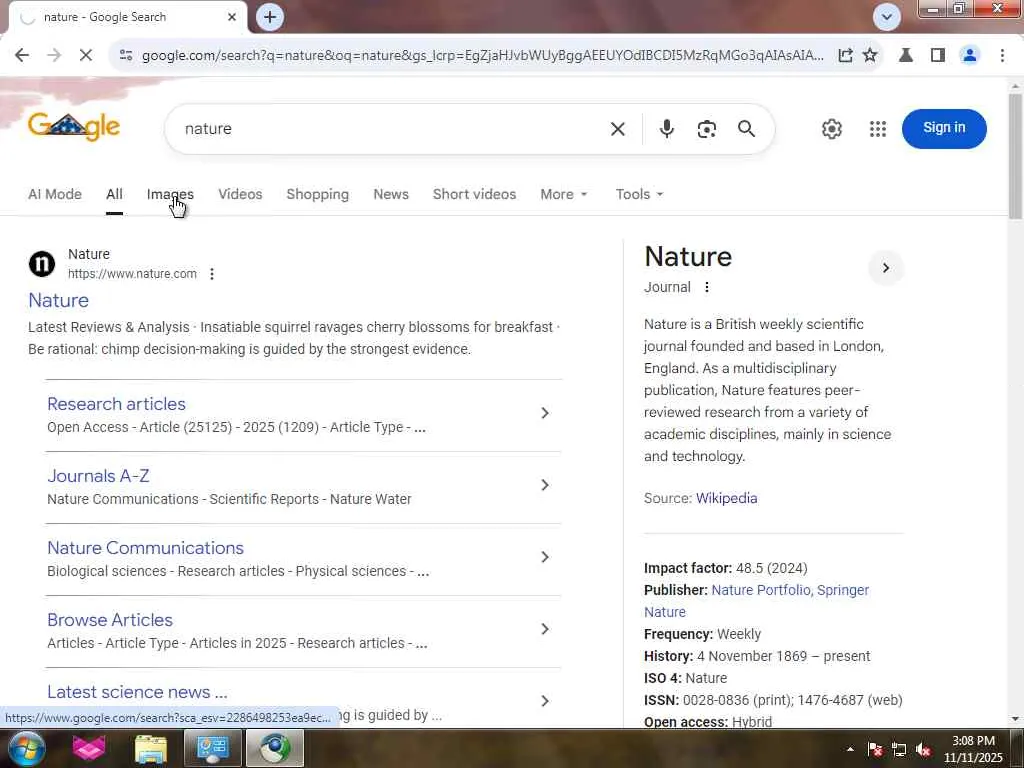Open Nature Portfolio publisher link
The width and height of the screenshot is (1024, 768).
point(760,590)
